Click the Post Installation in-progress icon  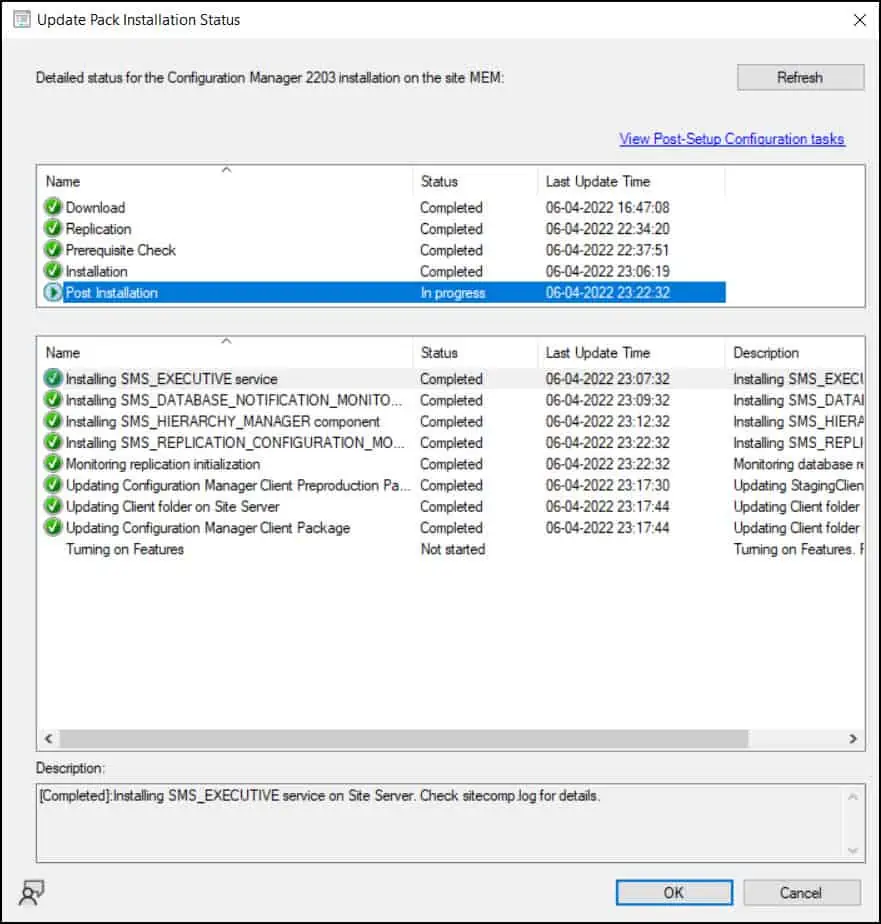pos(52,292)
